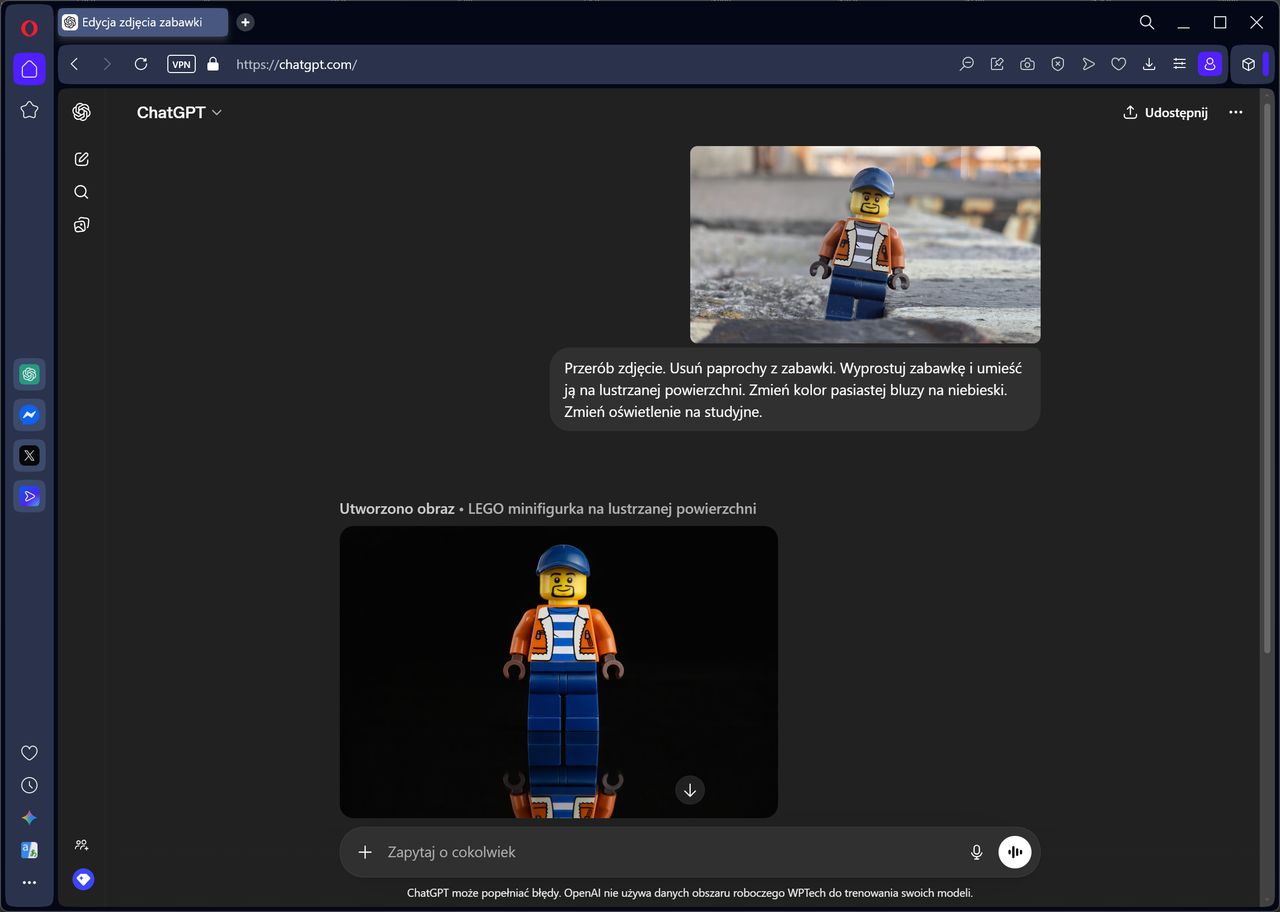Open the ChatGPT image library icon
This screenshot has width=1280, height=912.
(x=82, y=225)
